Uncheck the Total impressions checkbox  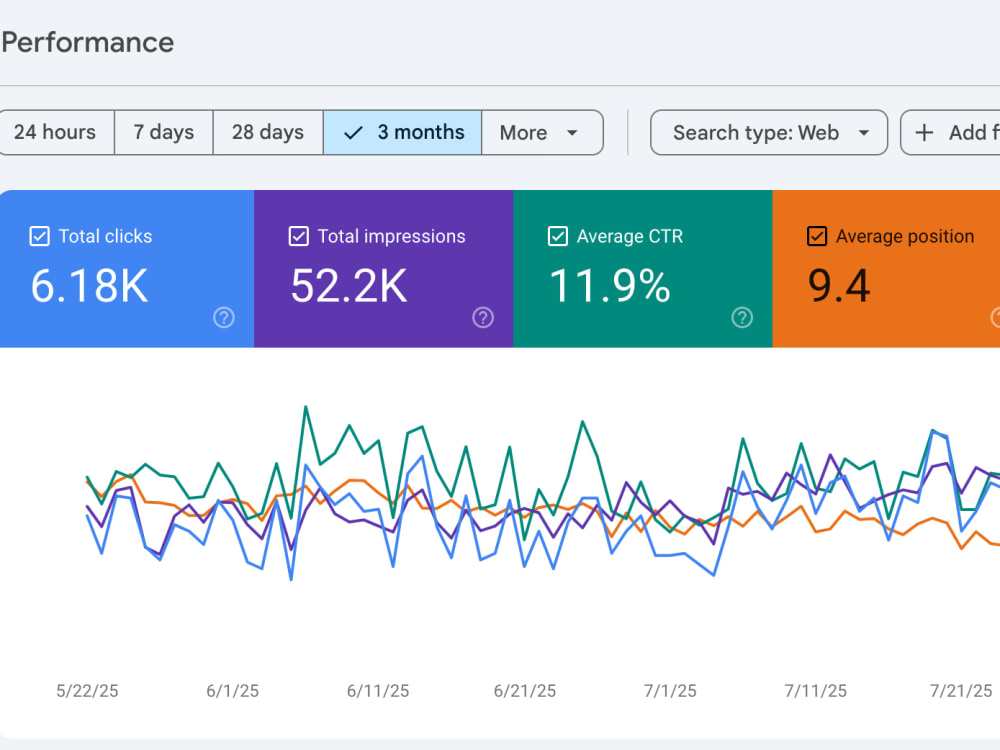click(298, 236)
